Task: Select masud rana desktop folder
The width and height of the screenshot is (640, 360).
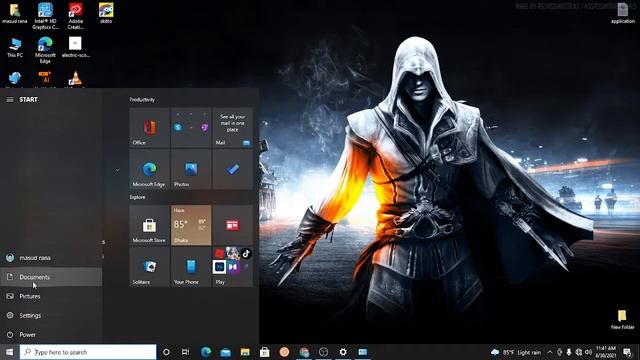Action: tap(15, 13)
